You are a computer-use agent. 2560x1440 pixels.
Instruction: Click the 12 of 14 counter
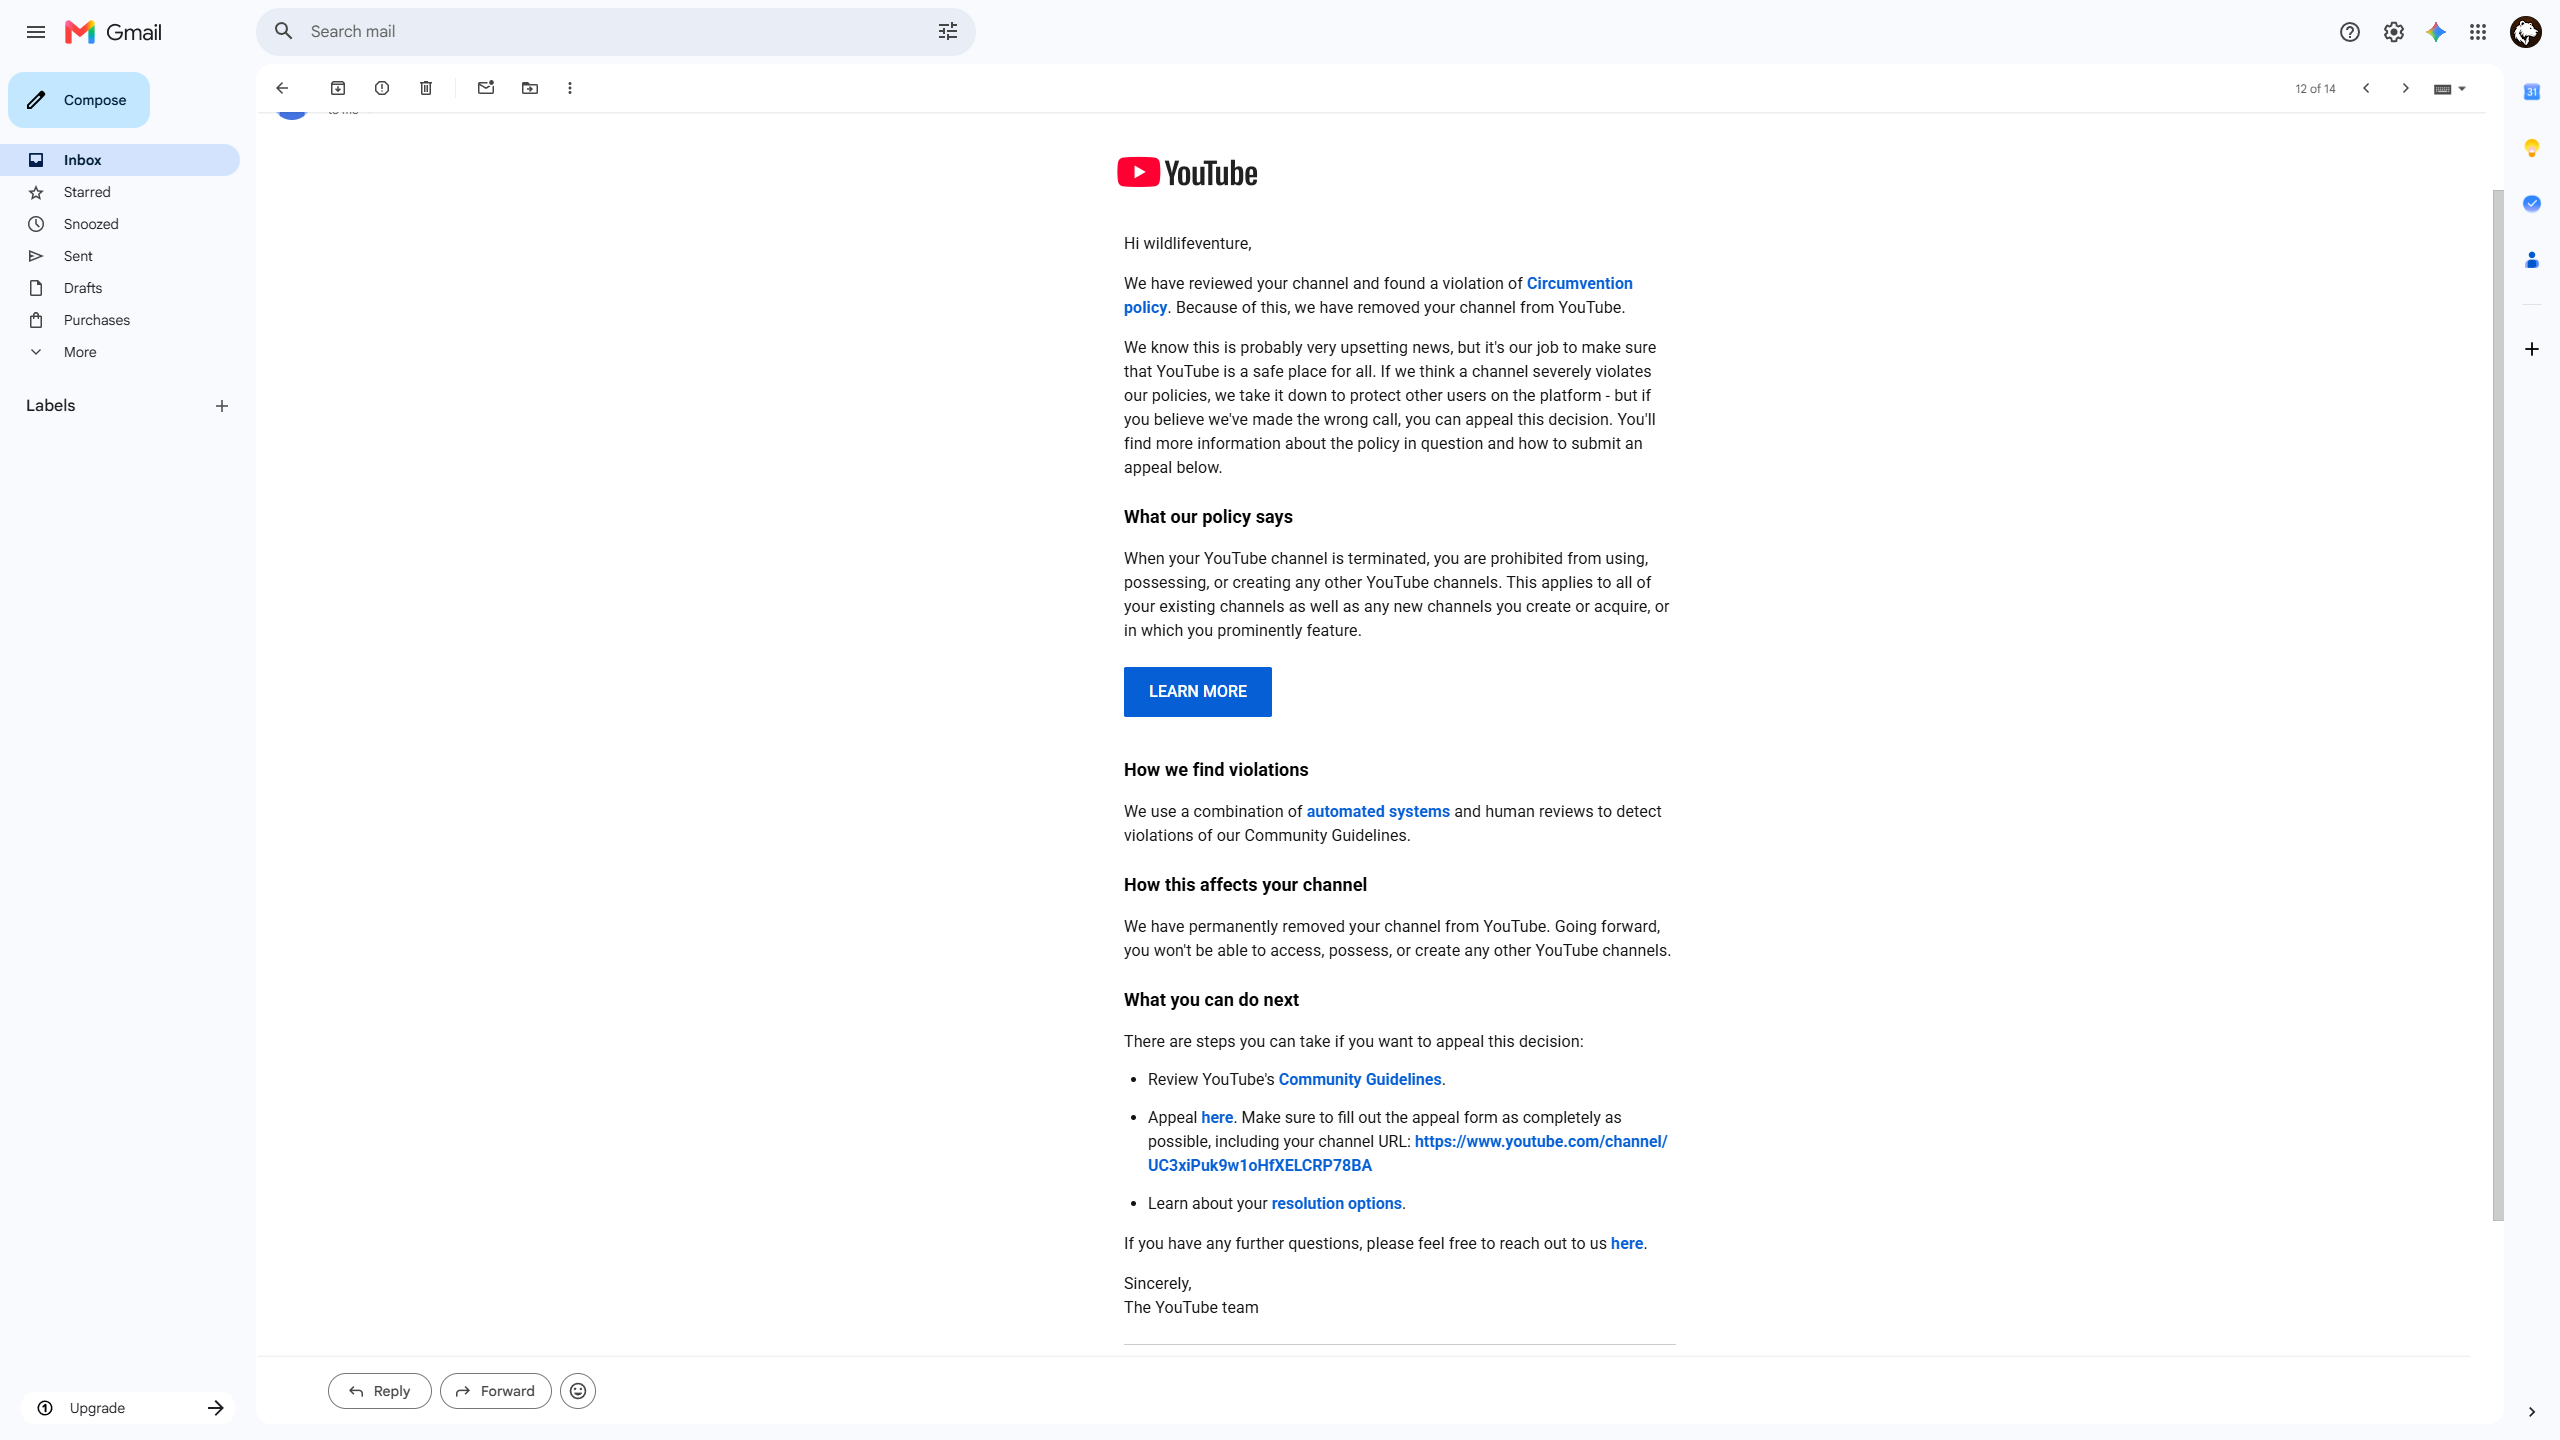click(2315, 89)
